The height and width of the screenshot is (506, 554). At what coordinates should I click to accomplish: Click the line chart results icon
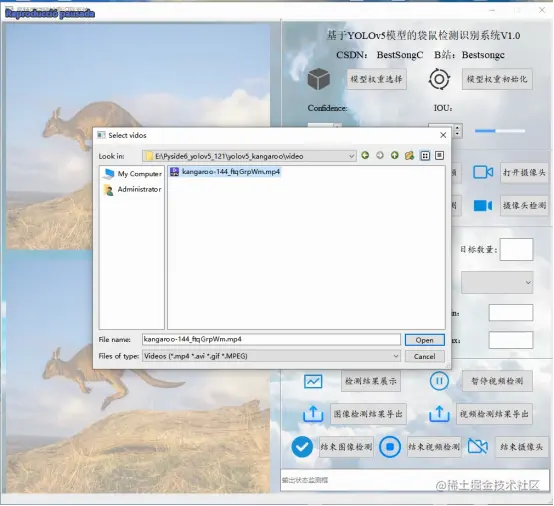coord(313,381)
